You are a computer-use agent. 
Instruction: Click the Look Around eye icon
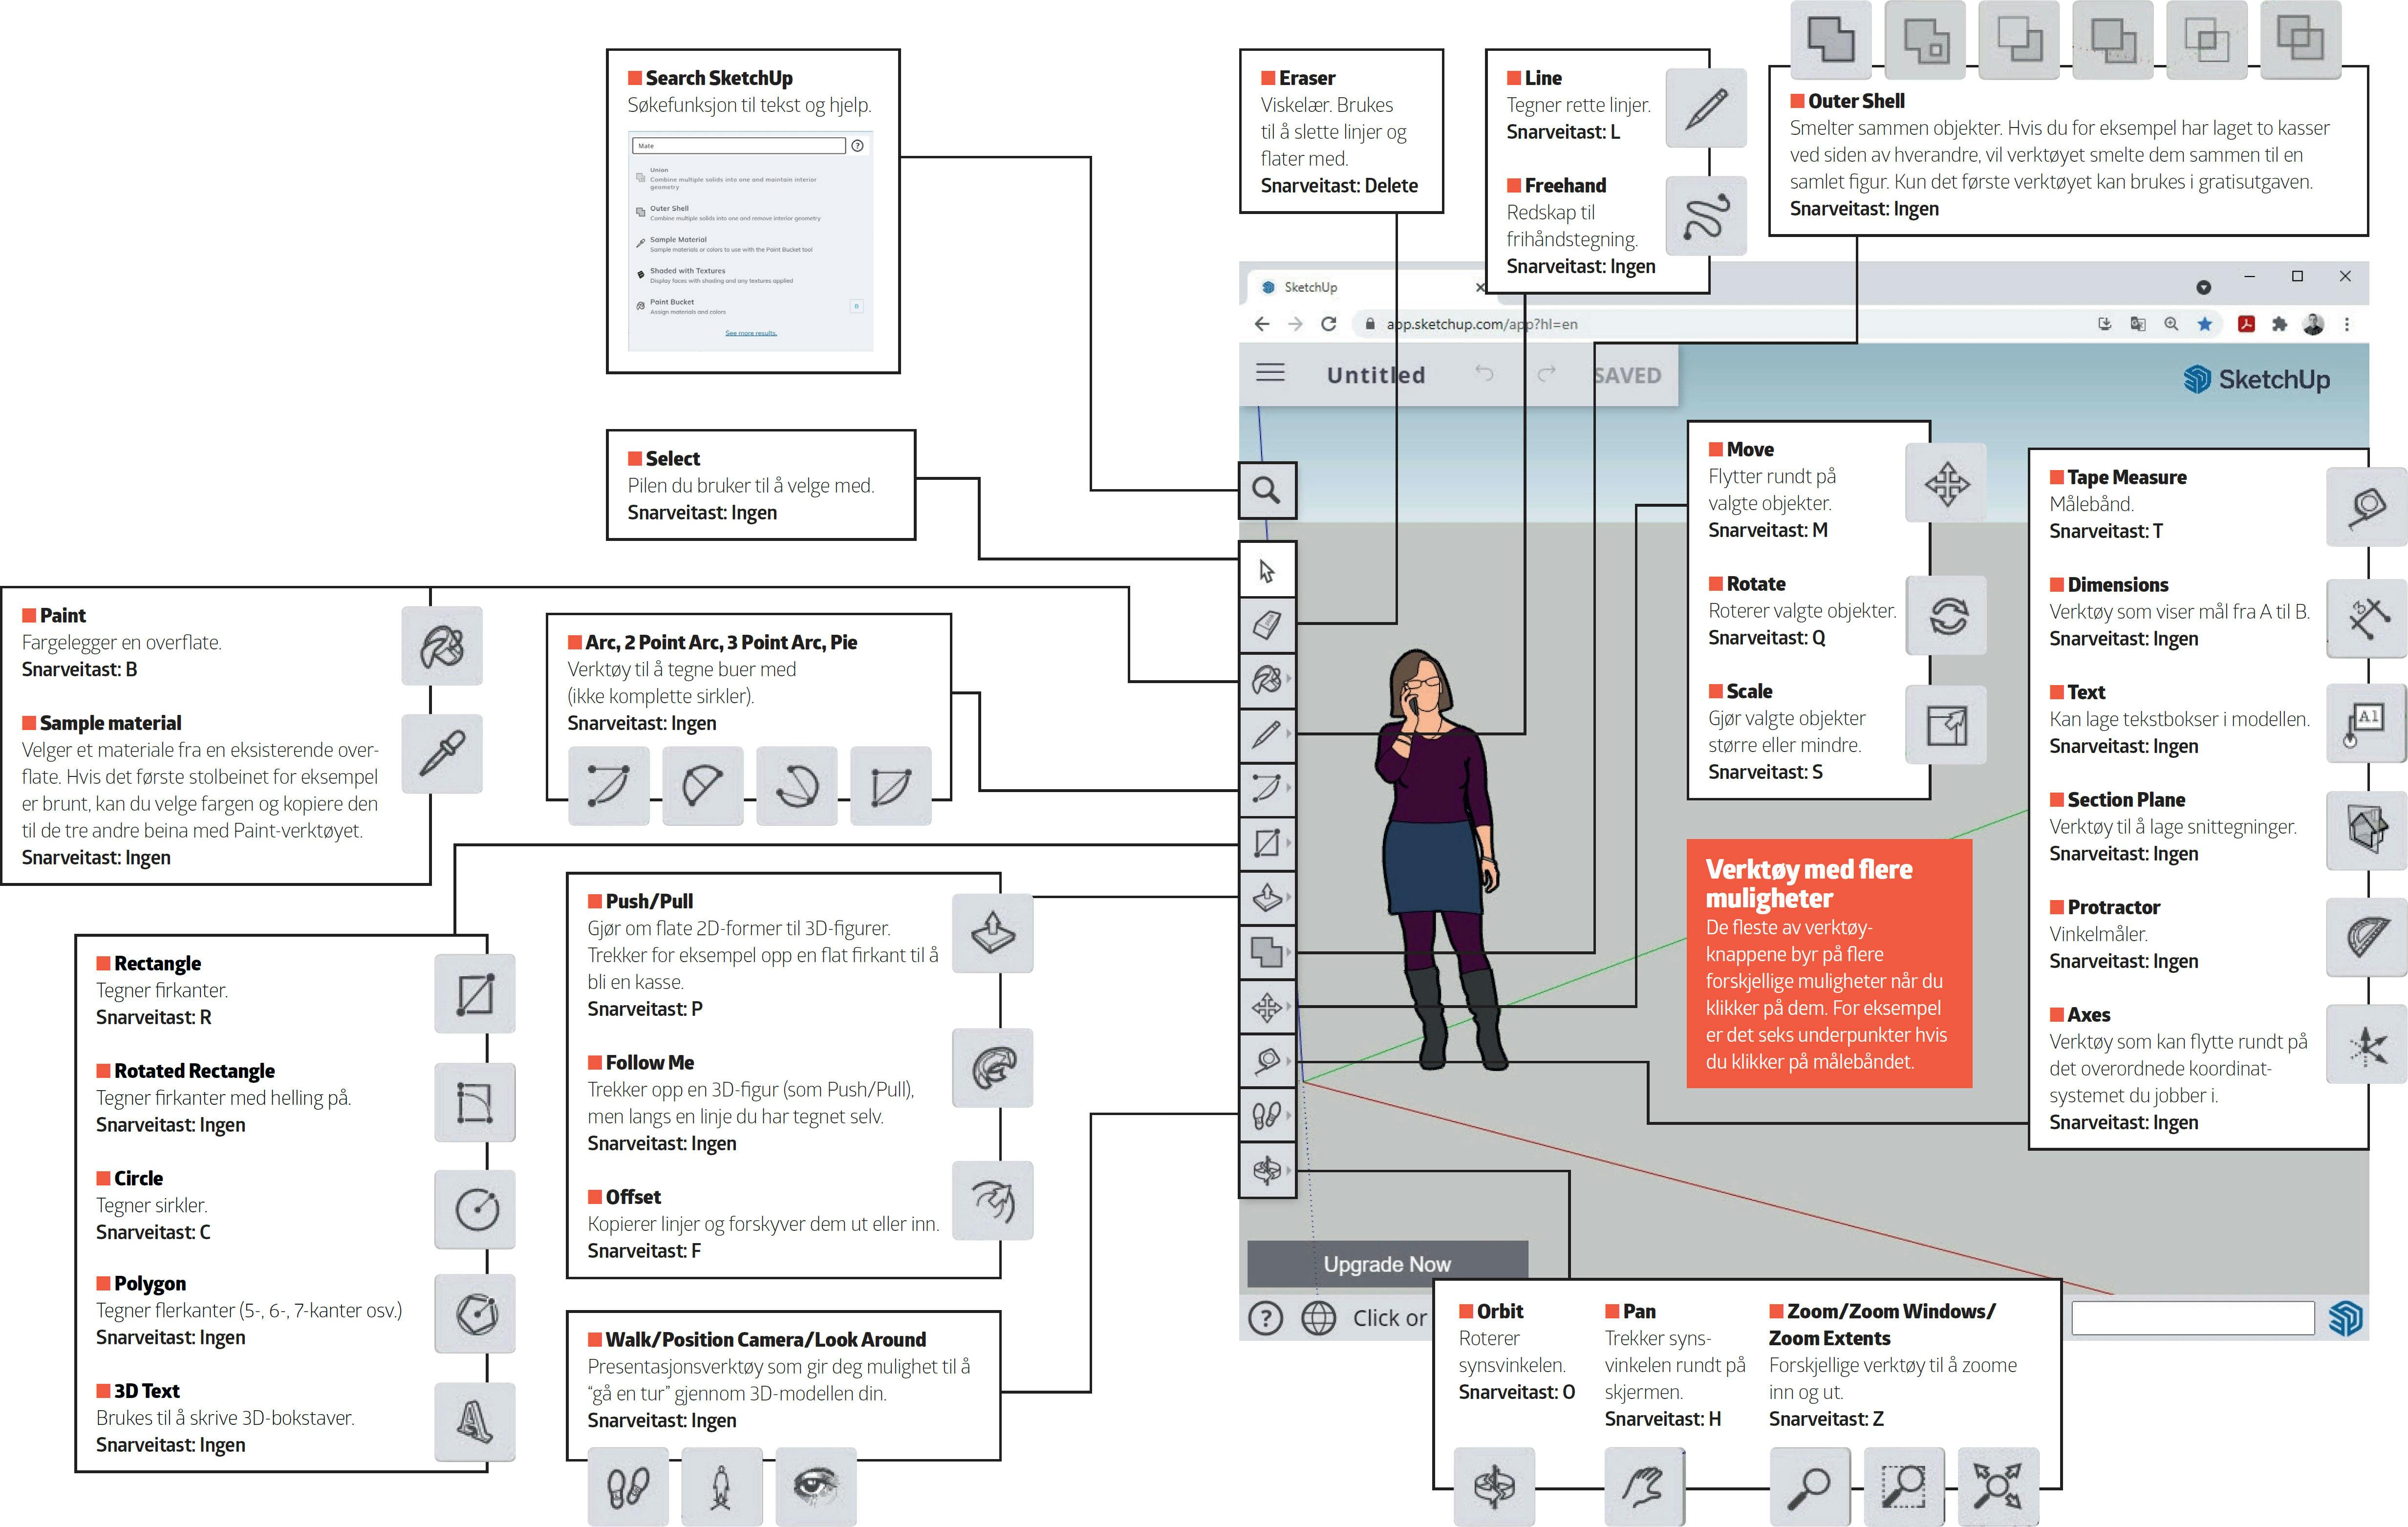816,1487
